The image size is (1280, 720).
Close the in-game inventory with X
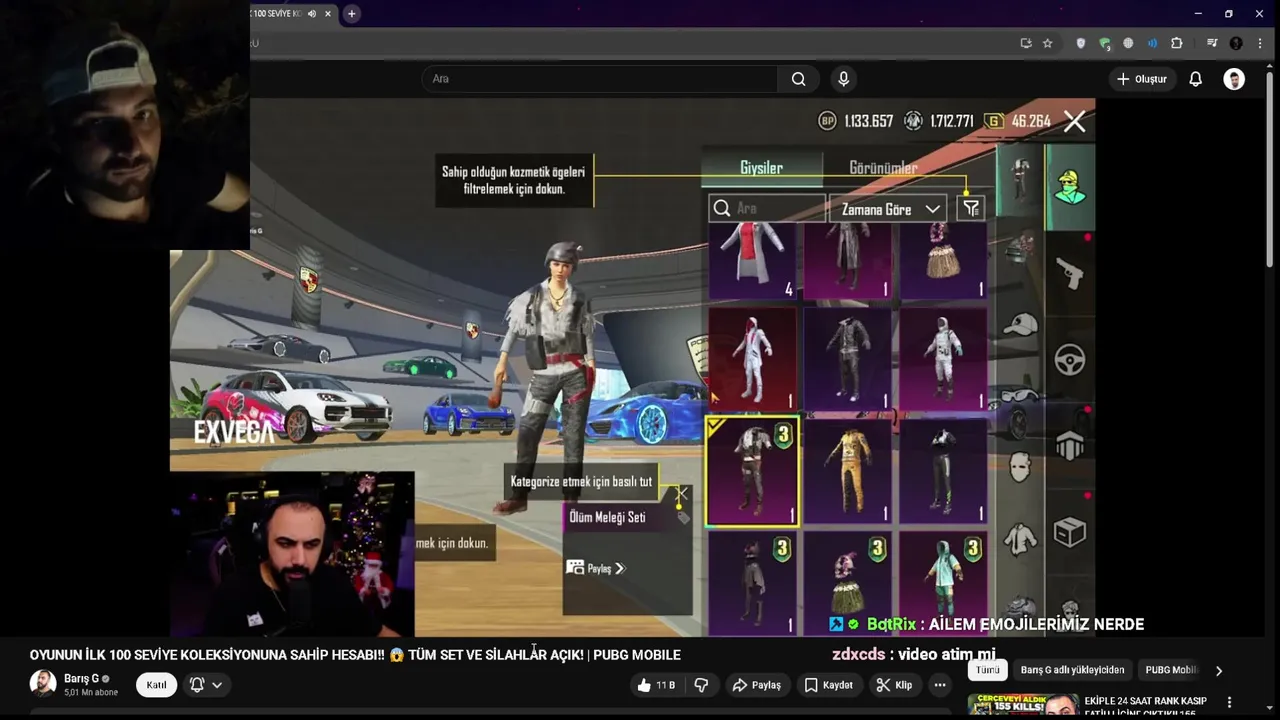click(x=1074, y=121)
